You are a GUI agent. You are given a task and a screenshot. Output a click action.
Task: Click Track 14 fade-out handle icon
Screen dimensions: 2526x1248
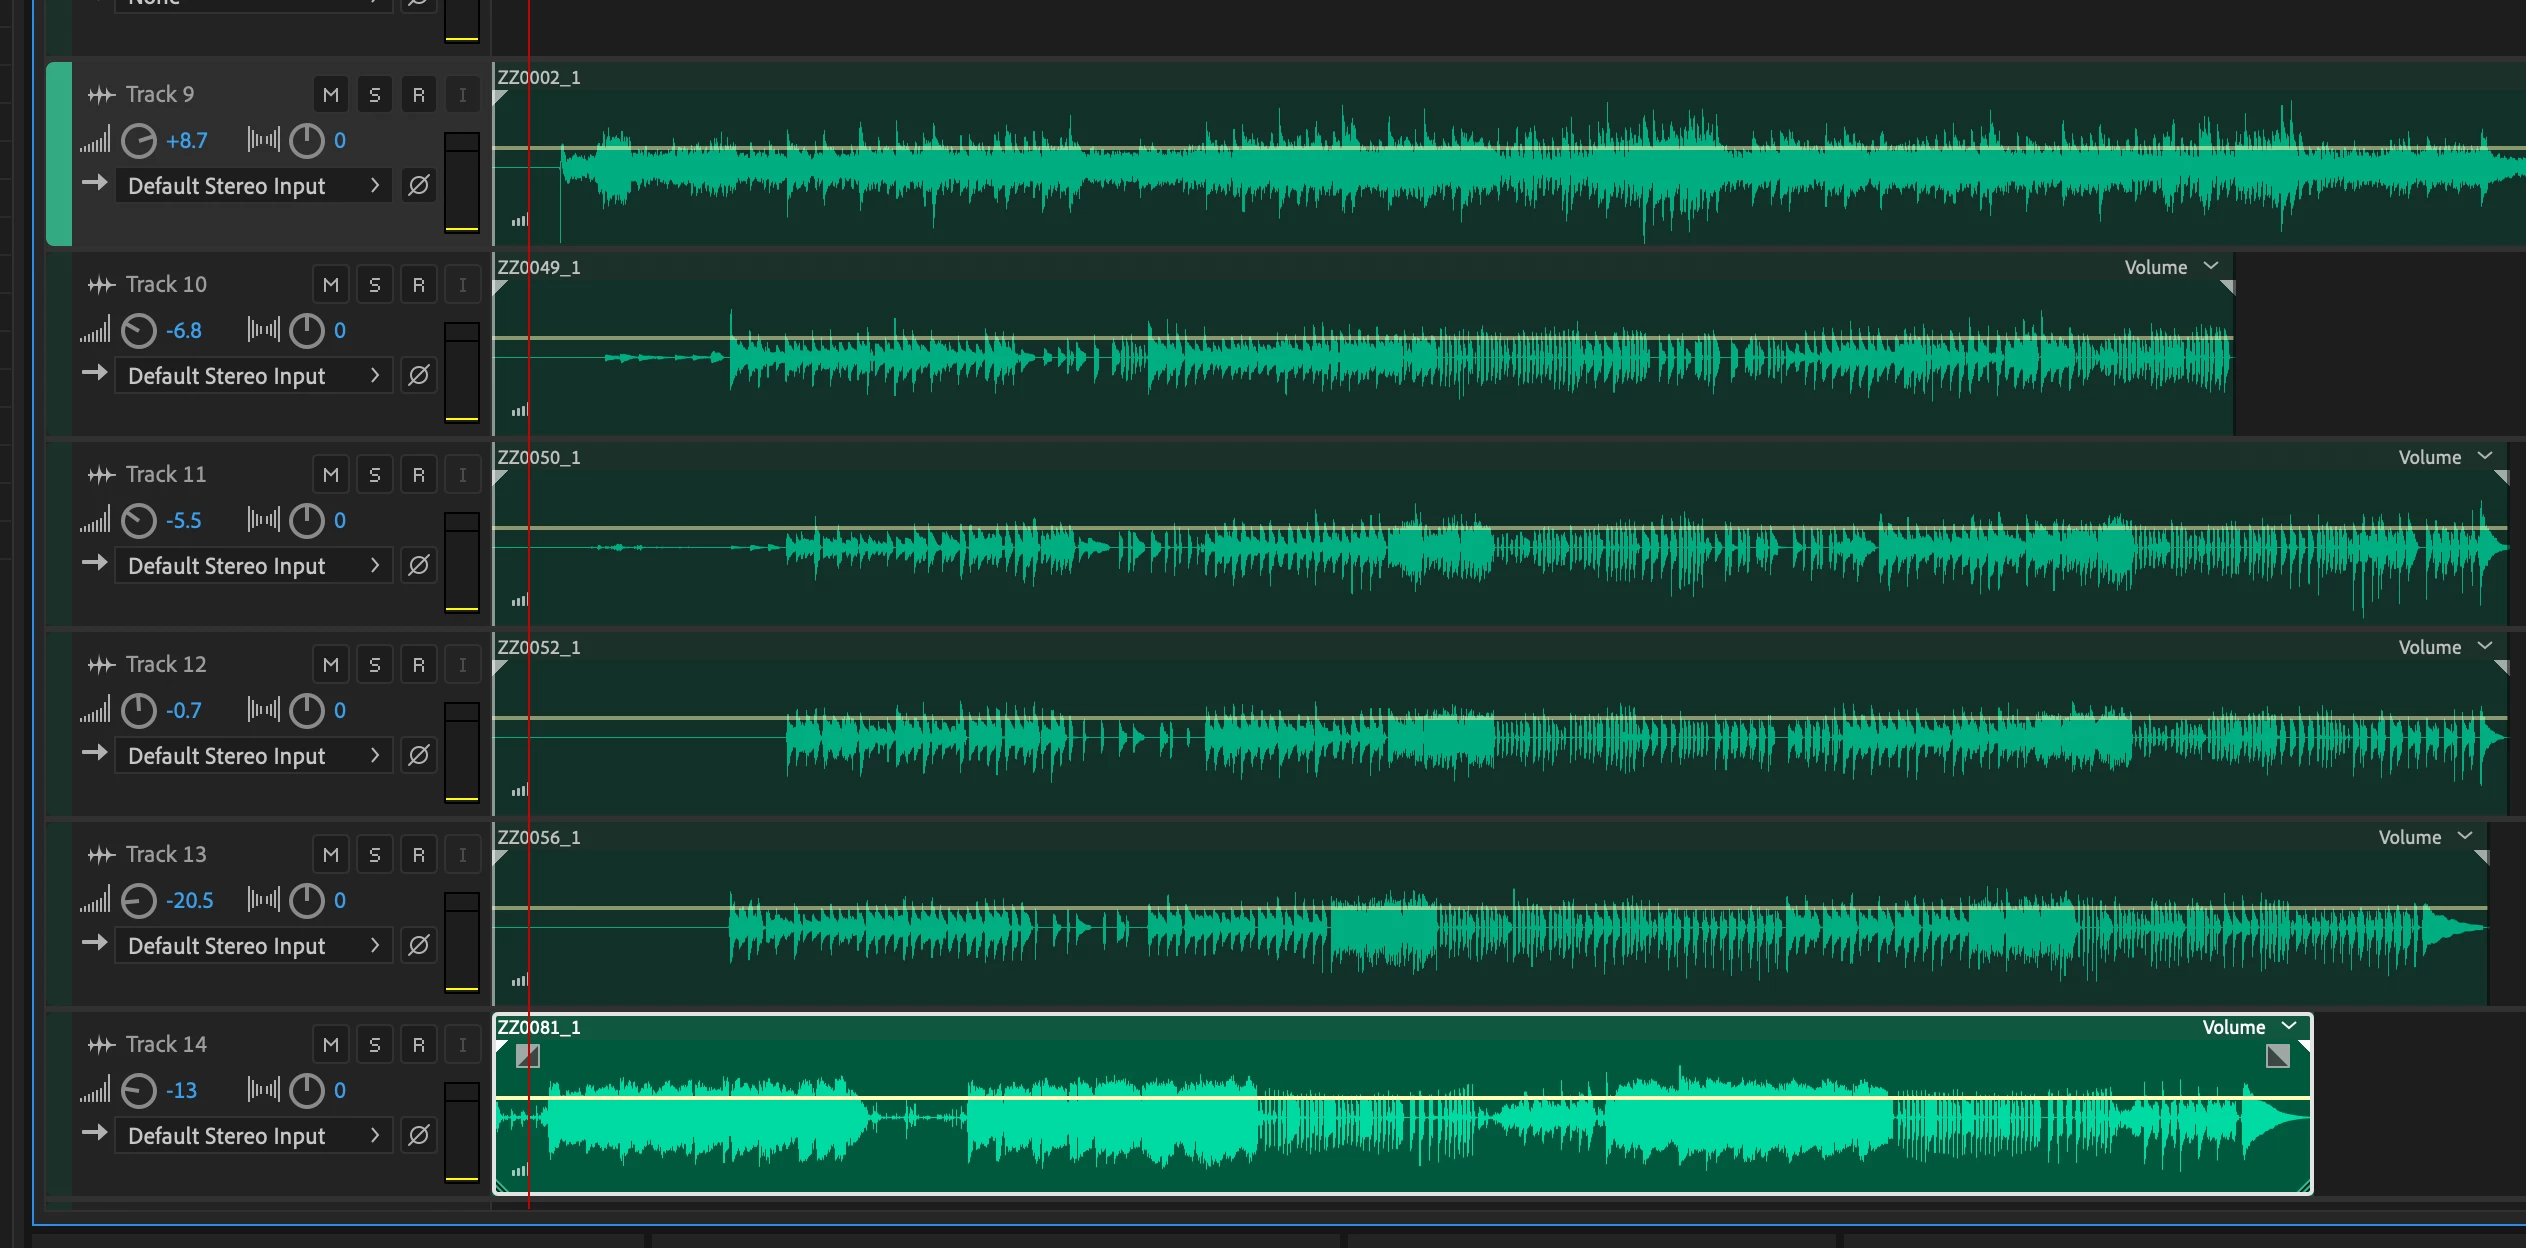tap(2277, 1056)
